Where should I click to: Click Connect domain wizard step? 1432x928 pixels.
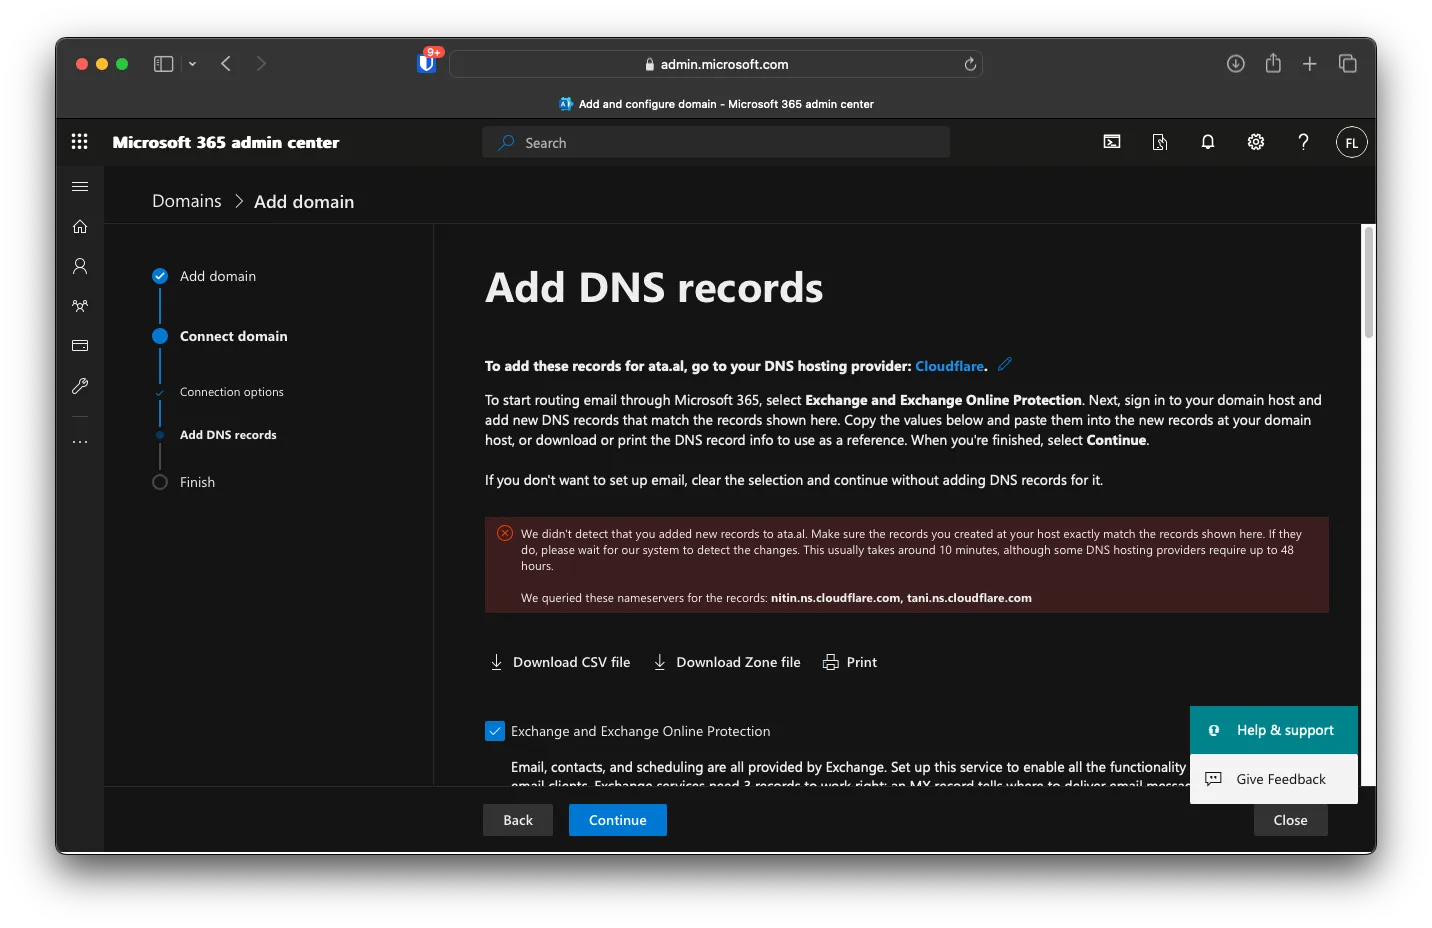[x=233, y=336]
